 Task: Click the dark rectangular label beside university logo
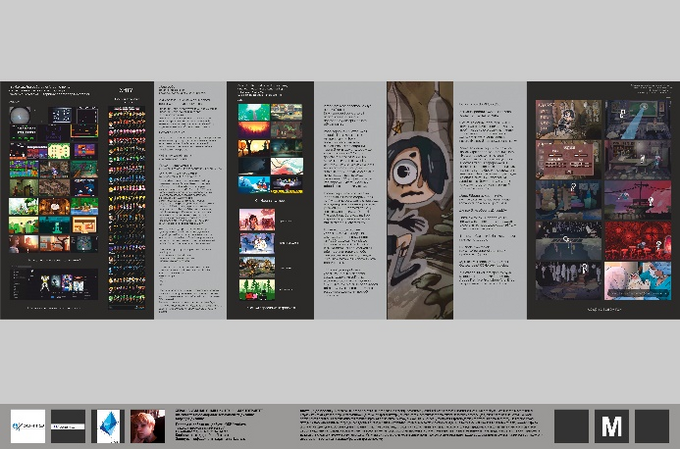point(68,426)
